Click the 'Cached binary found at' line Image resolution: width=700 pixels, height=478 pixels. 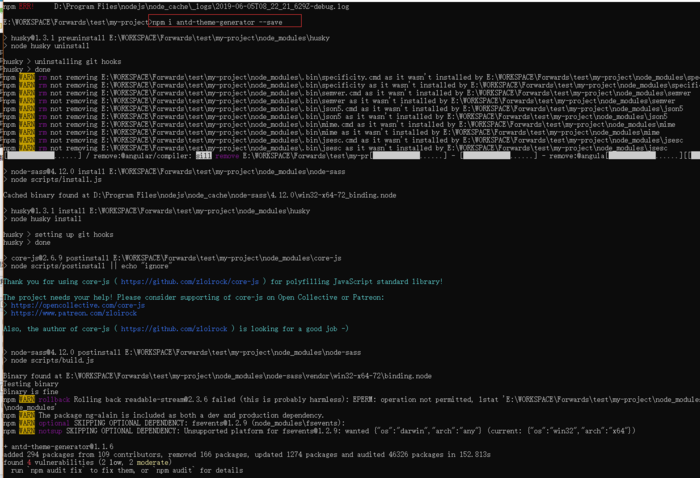[x=200, y=195]
